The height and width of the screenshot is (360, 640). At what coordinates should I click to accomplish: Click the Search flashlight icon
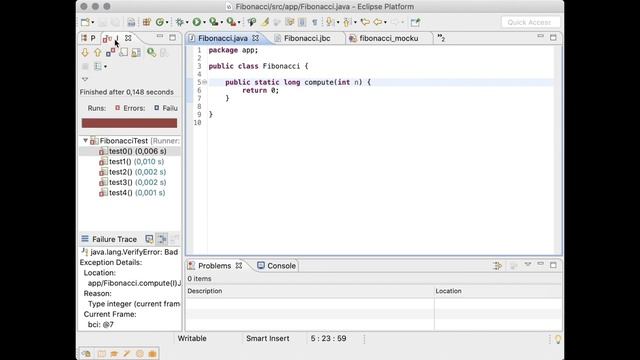click(265, 22)
